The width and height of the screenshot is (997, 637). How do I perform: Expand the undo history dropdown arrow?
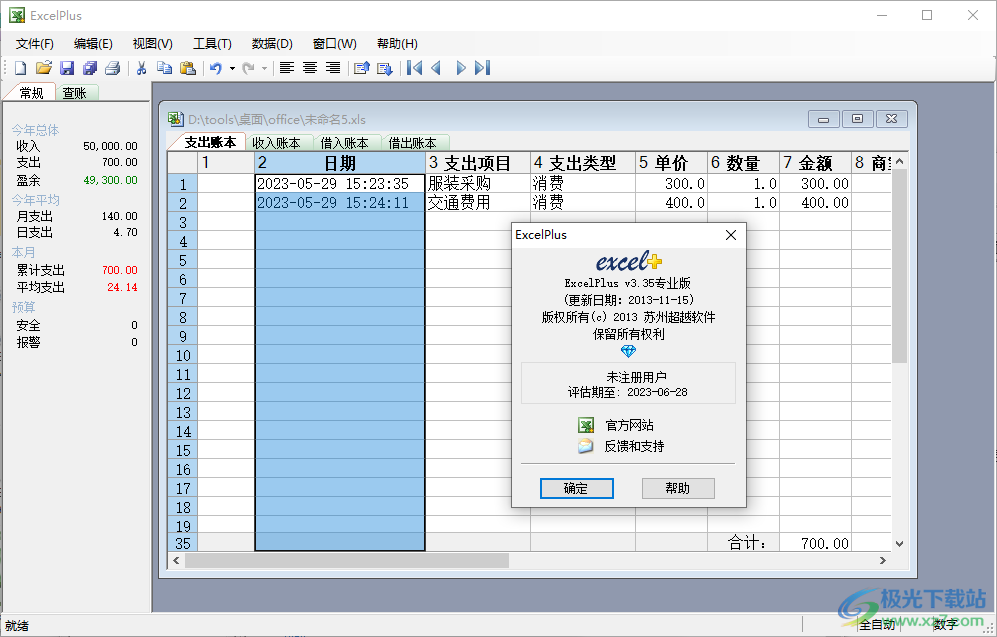pyautogui.click(x=232, y=69)
